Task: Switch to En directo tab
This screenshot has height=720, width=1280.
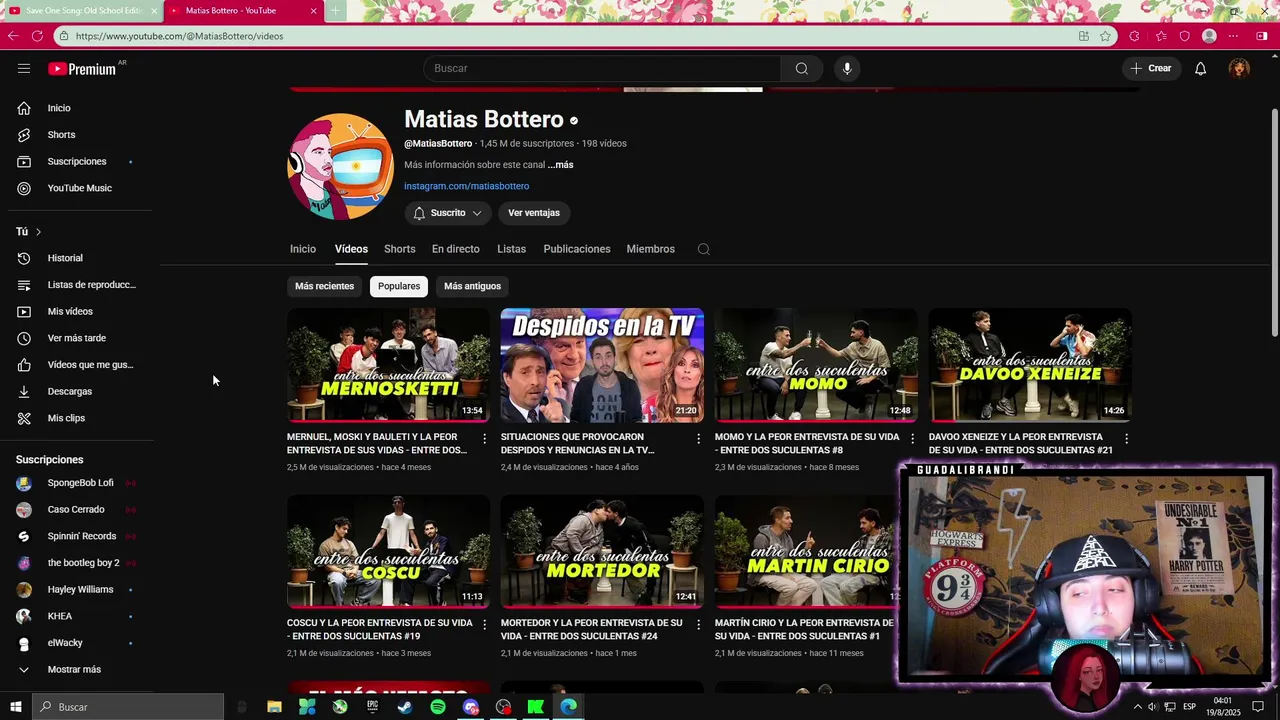Action: click(x=456, y=249)
